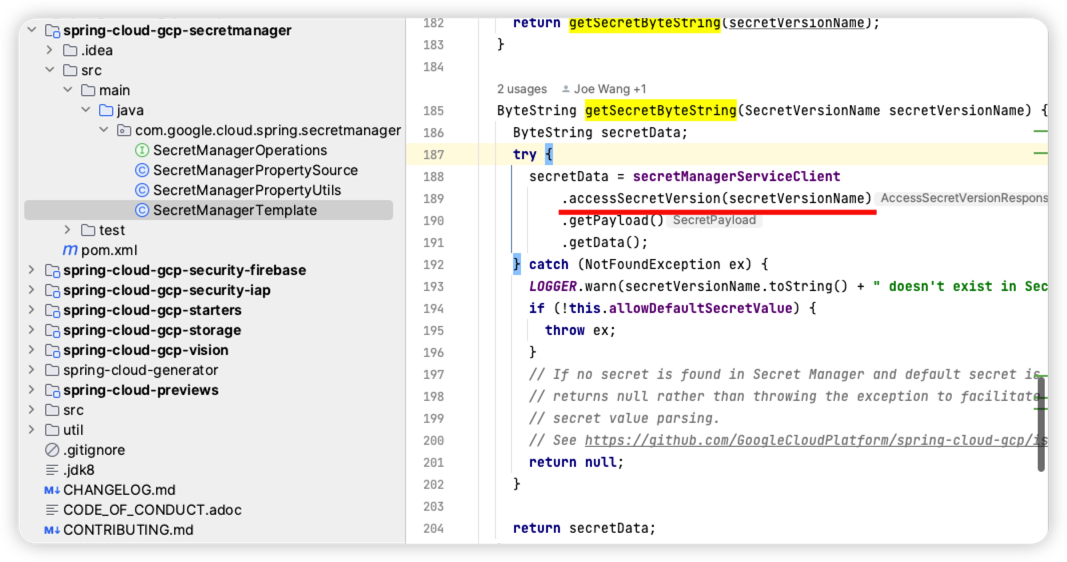Open the .jdk8 file
This screenshot has width=1067, height=562.
point(79,469)
